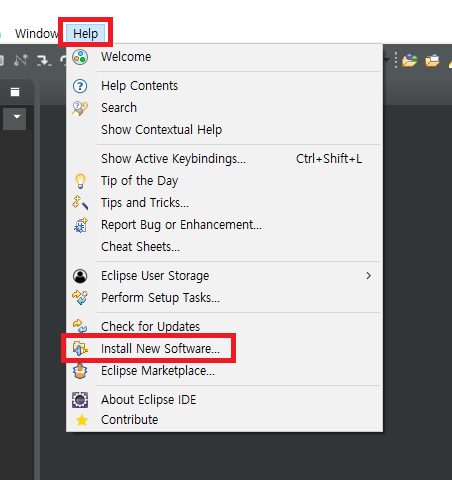Open About Eclipse IDE
The height and width of the screenshot is (480, 452).
point(224,400)
